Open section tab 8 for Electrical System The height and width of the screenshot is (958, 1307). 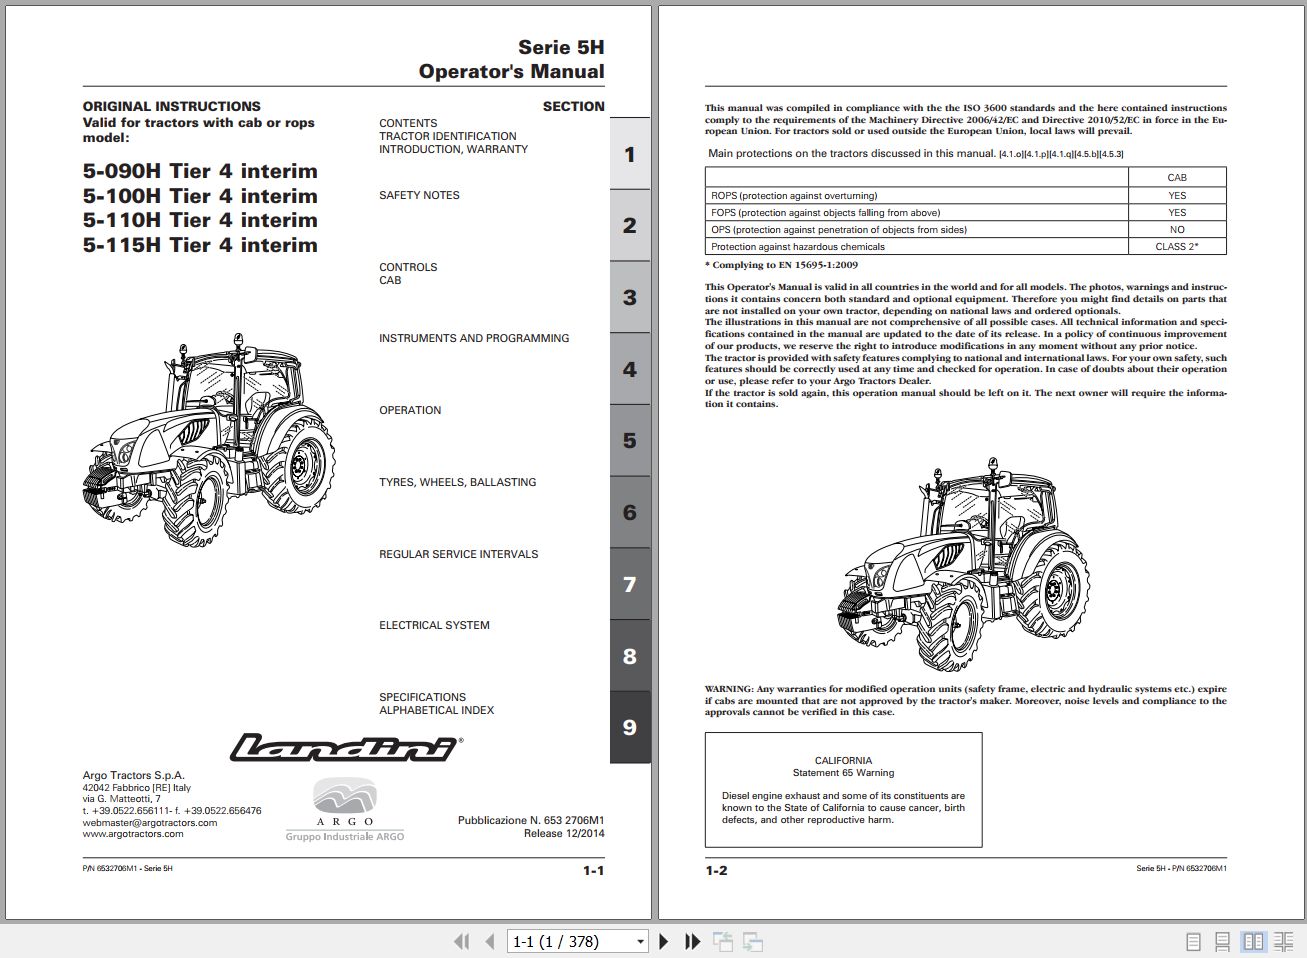630,656
